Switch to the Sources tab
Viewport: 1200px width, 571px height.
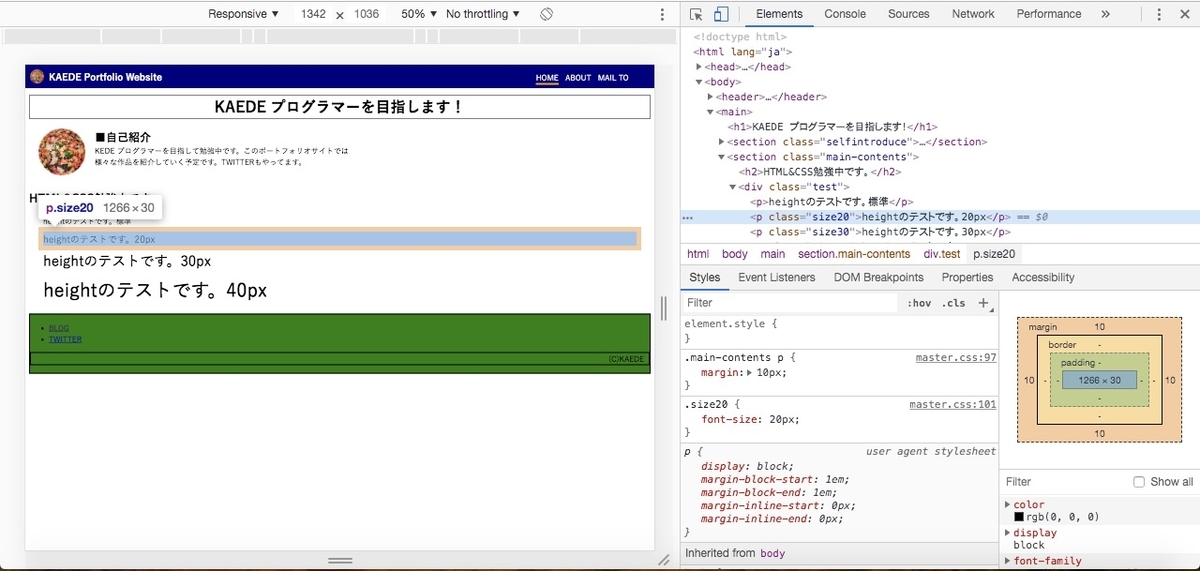909,14
